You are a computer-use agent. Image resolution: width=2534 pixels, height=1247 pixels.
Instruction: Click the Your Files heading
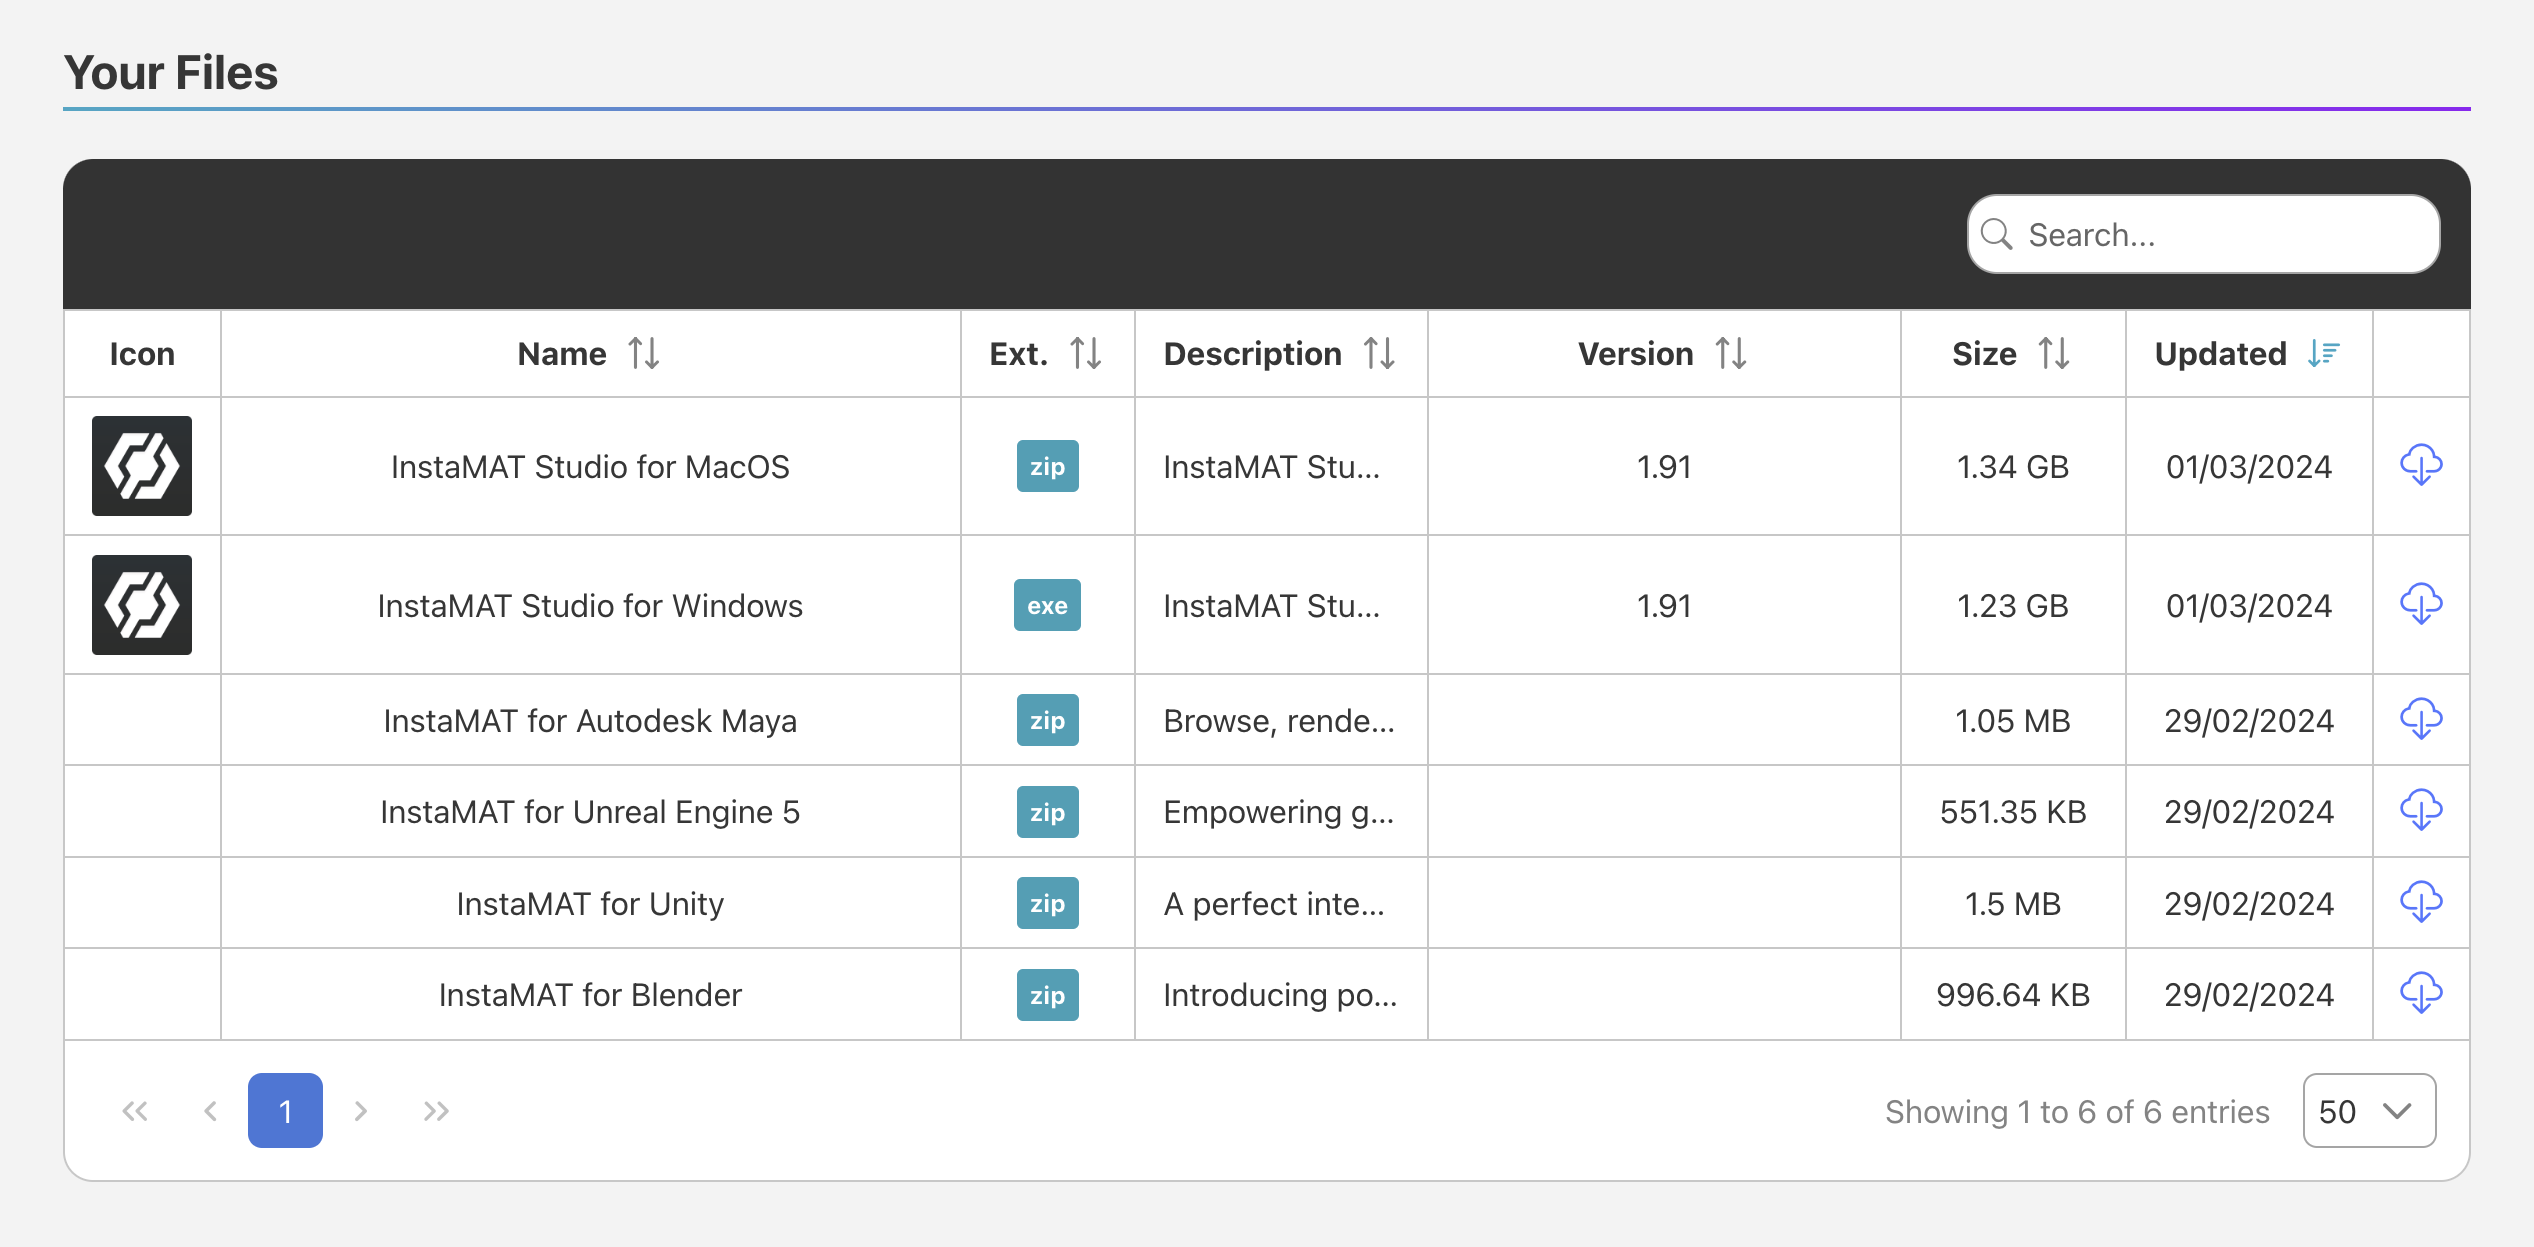(171, 73)
